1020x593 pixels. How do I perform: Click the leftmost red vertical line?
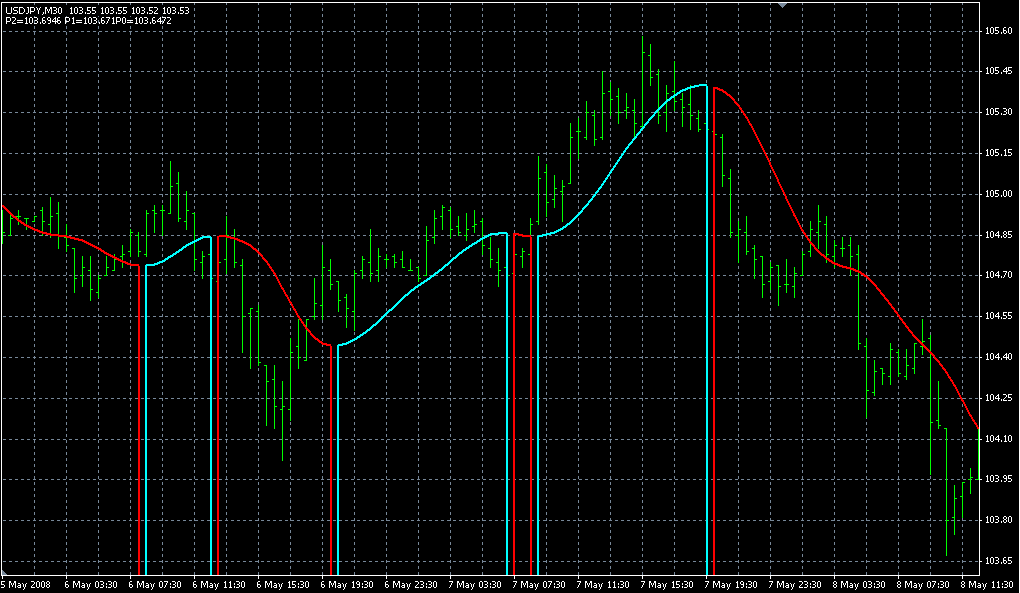(138, 420)
